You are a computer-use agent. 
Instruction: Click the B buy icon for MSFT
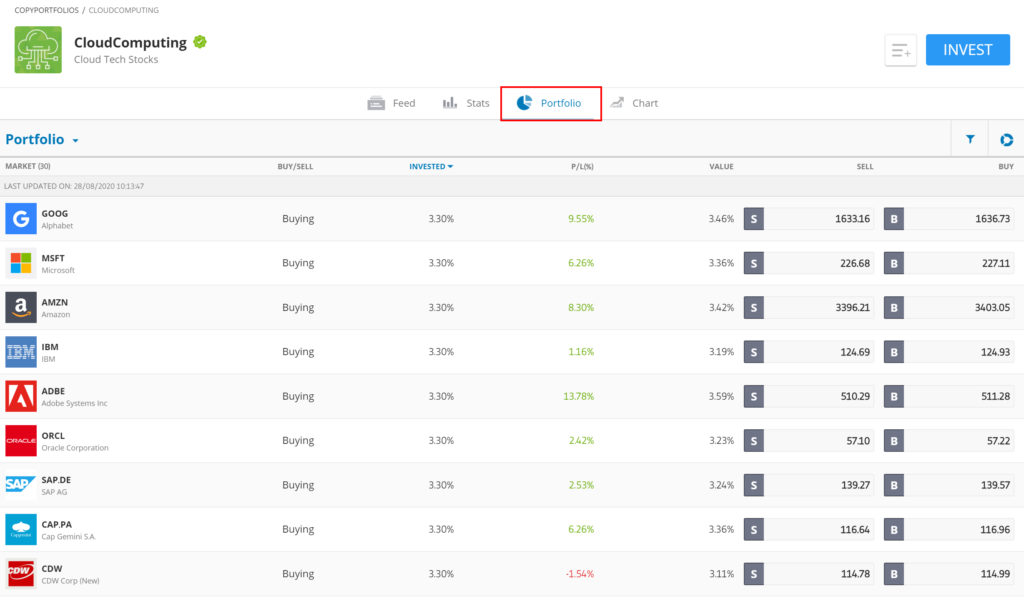coord(894,263)
